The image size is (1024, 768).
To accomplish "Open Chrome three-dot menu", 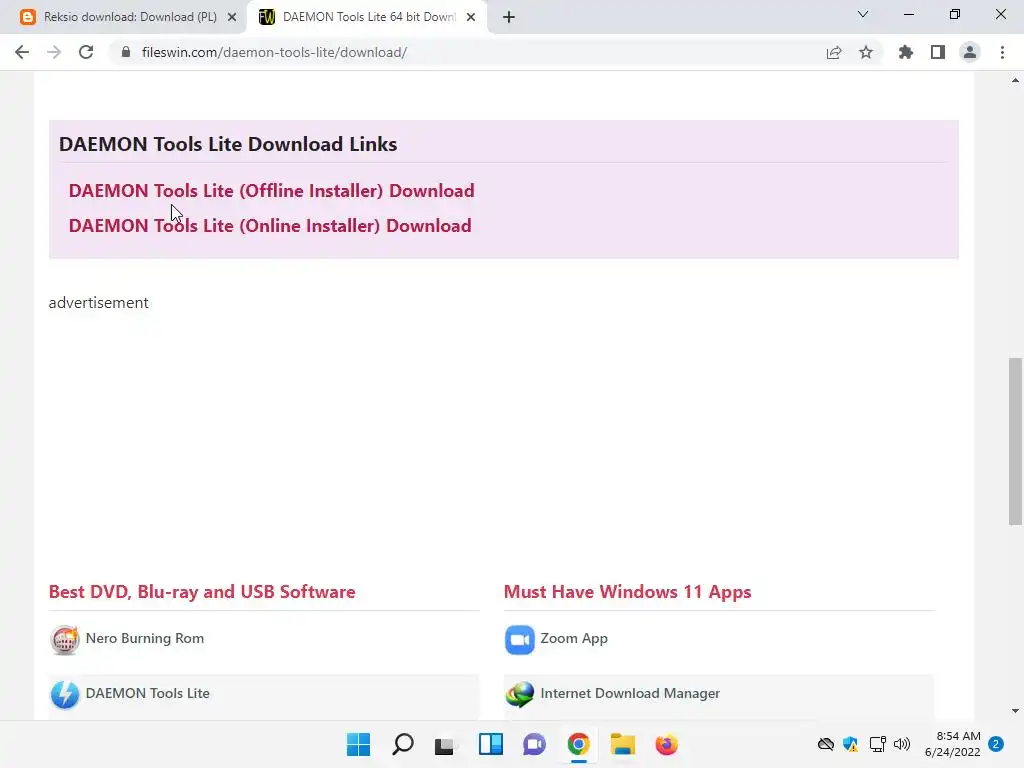I will [x=1002, y=52].
